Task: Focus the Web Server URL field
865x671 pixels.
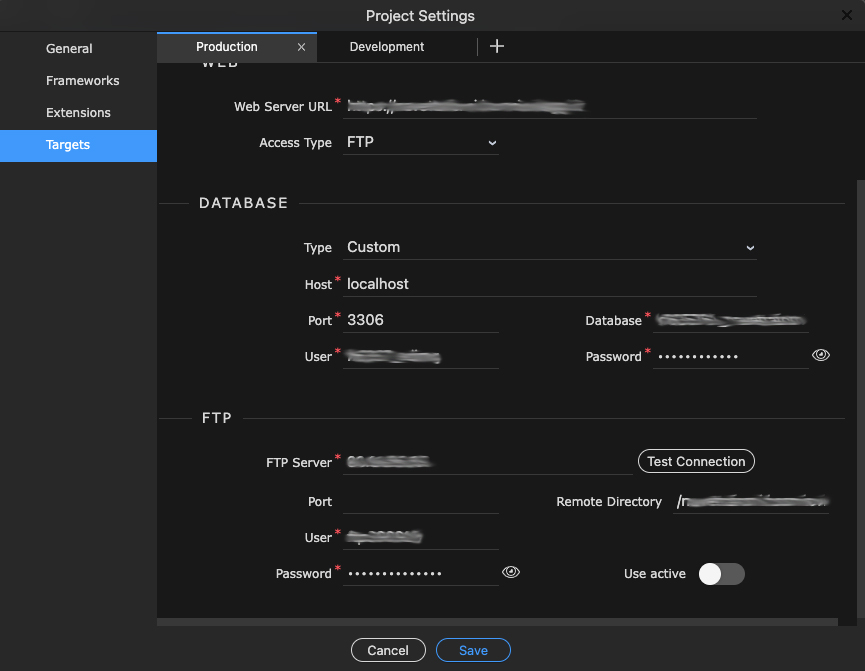Action: click(549, 106)
